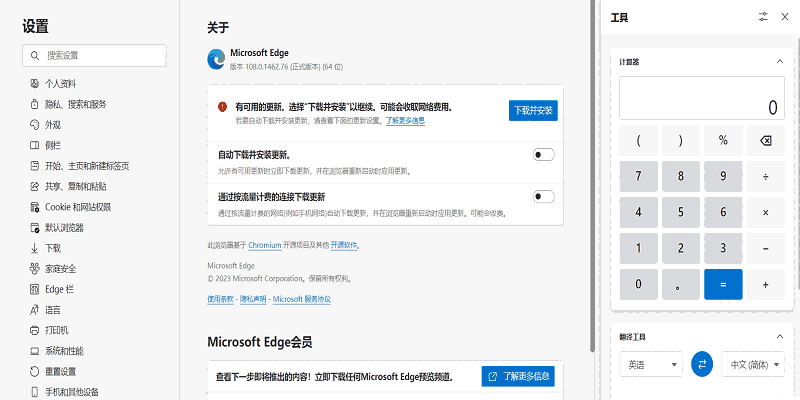
Task: Click the laptop icon beside 系统和性能
Action: pyautogui.click(x=35, y=351)
